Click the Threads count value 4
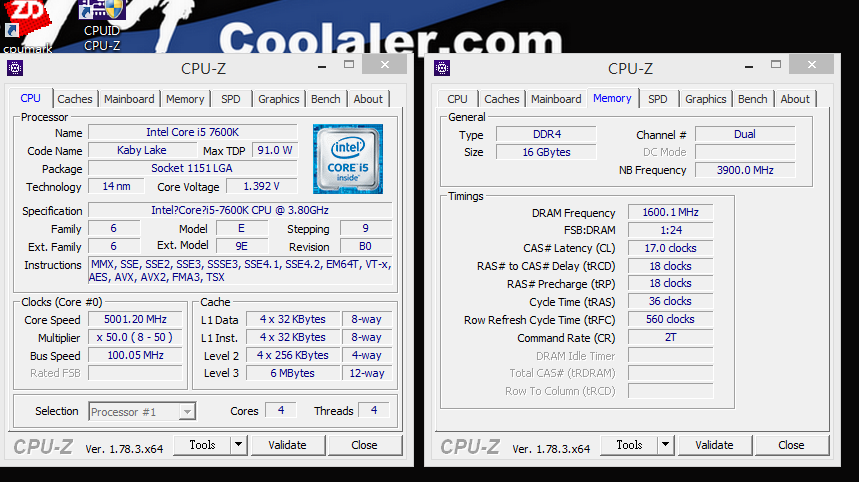Viewport: 859px width, 482px height. [x=374, y=410]
